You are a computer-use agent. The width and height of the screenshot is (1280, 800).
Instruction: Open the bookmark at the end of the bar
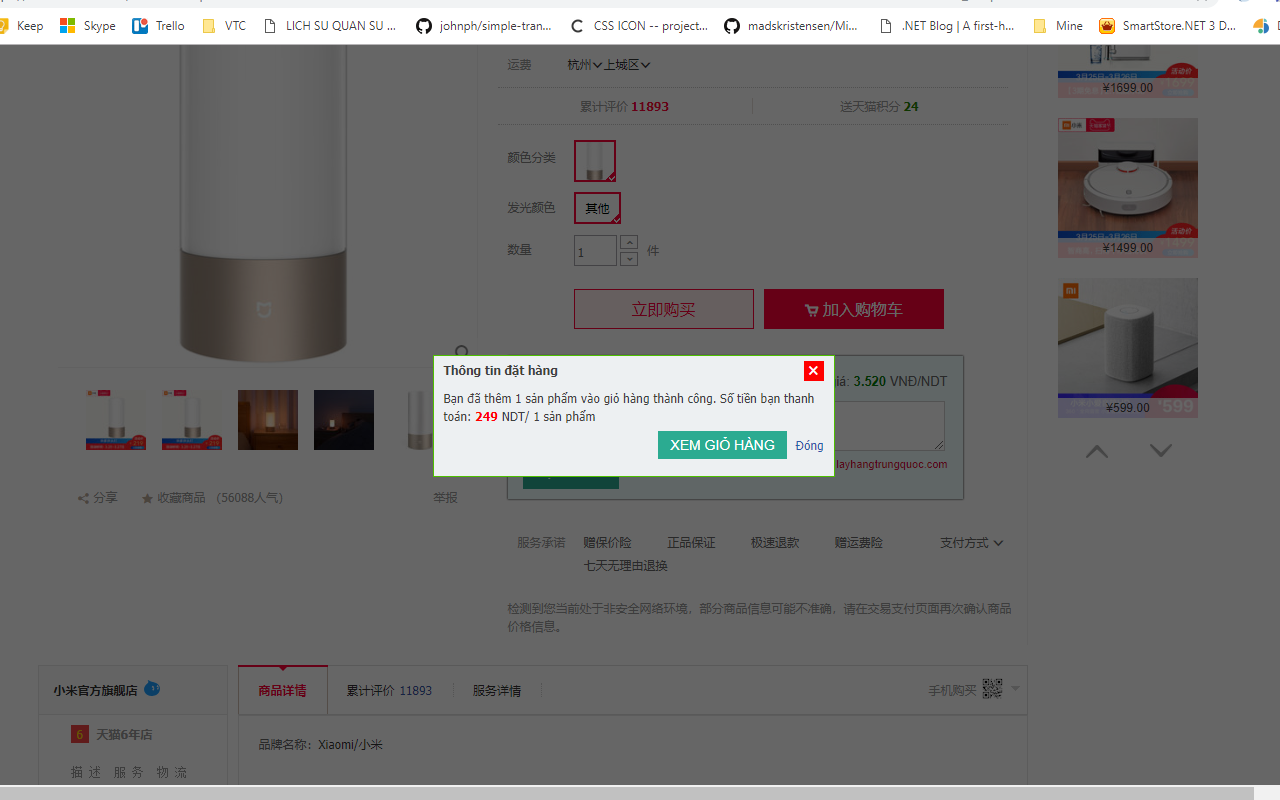point(1265,26)
